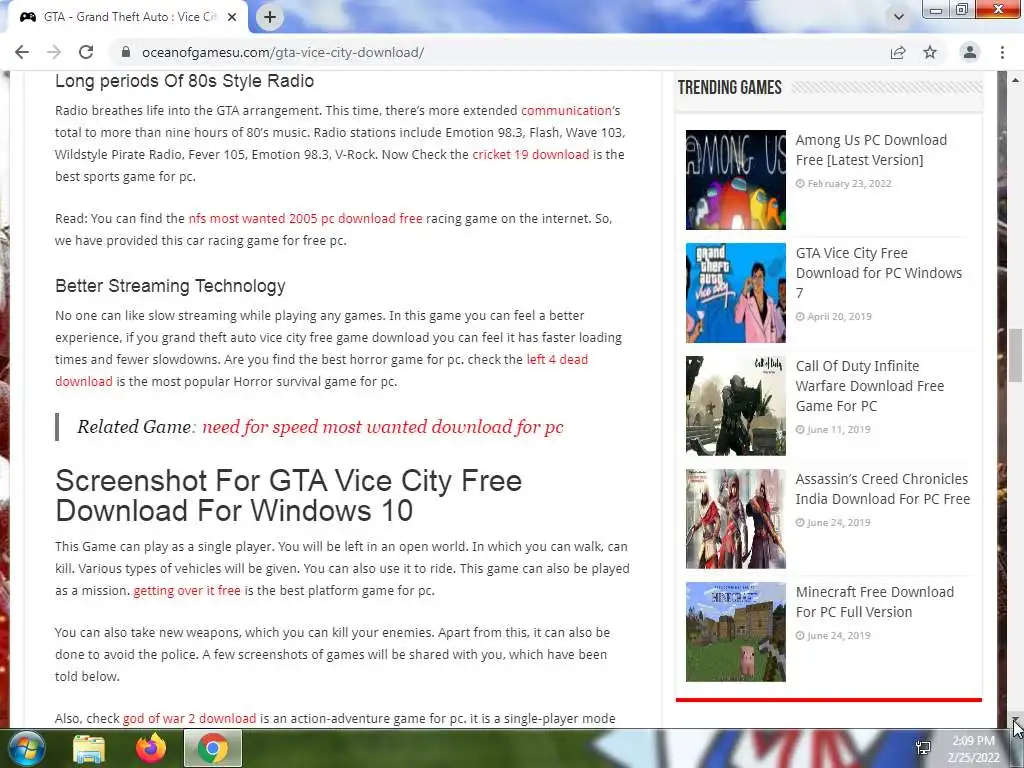The image size is (1024, 768).
Task: Click the 'February 23, 2022' date
Action: click(849, 184)
